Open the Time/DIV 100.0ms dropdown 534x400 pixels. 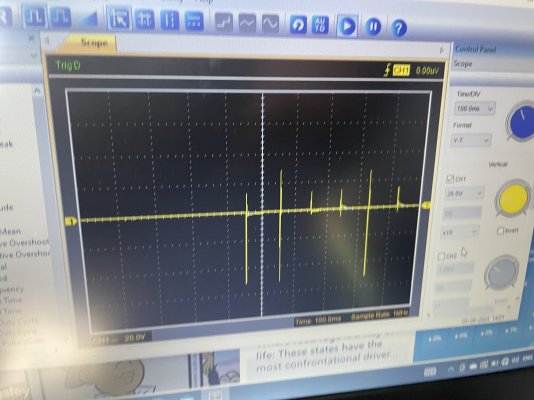click(475, 109)
